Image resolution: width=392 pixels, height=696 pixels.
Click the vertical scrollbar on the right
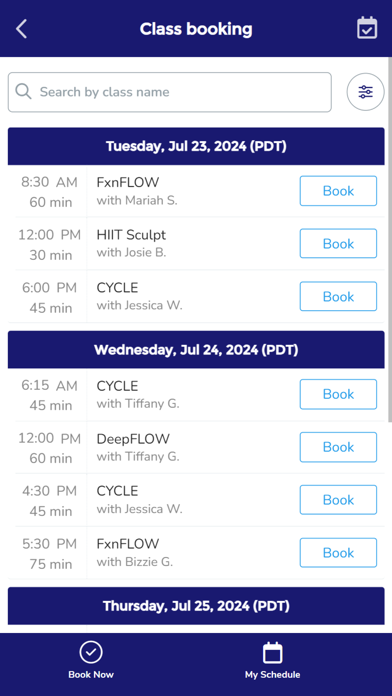click(390, 240)
